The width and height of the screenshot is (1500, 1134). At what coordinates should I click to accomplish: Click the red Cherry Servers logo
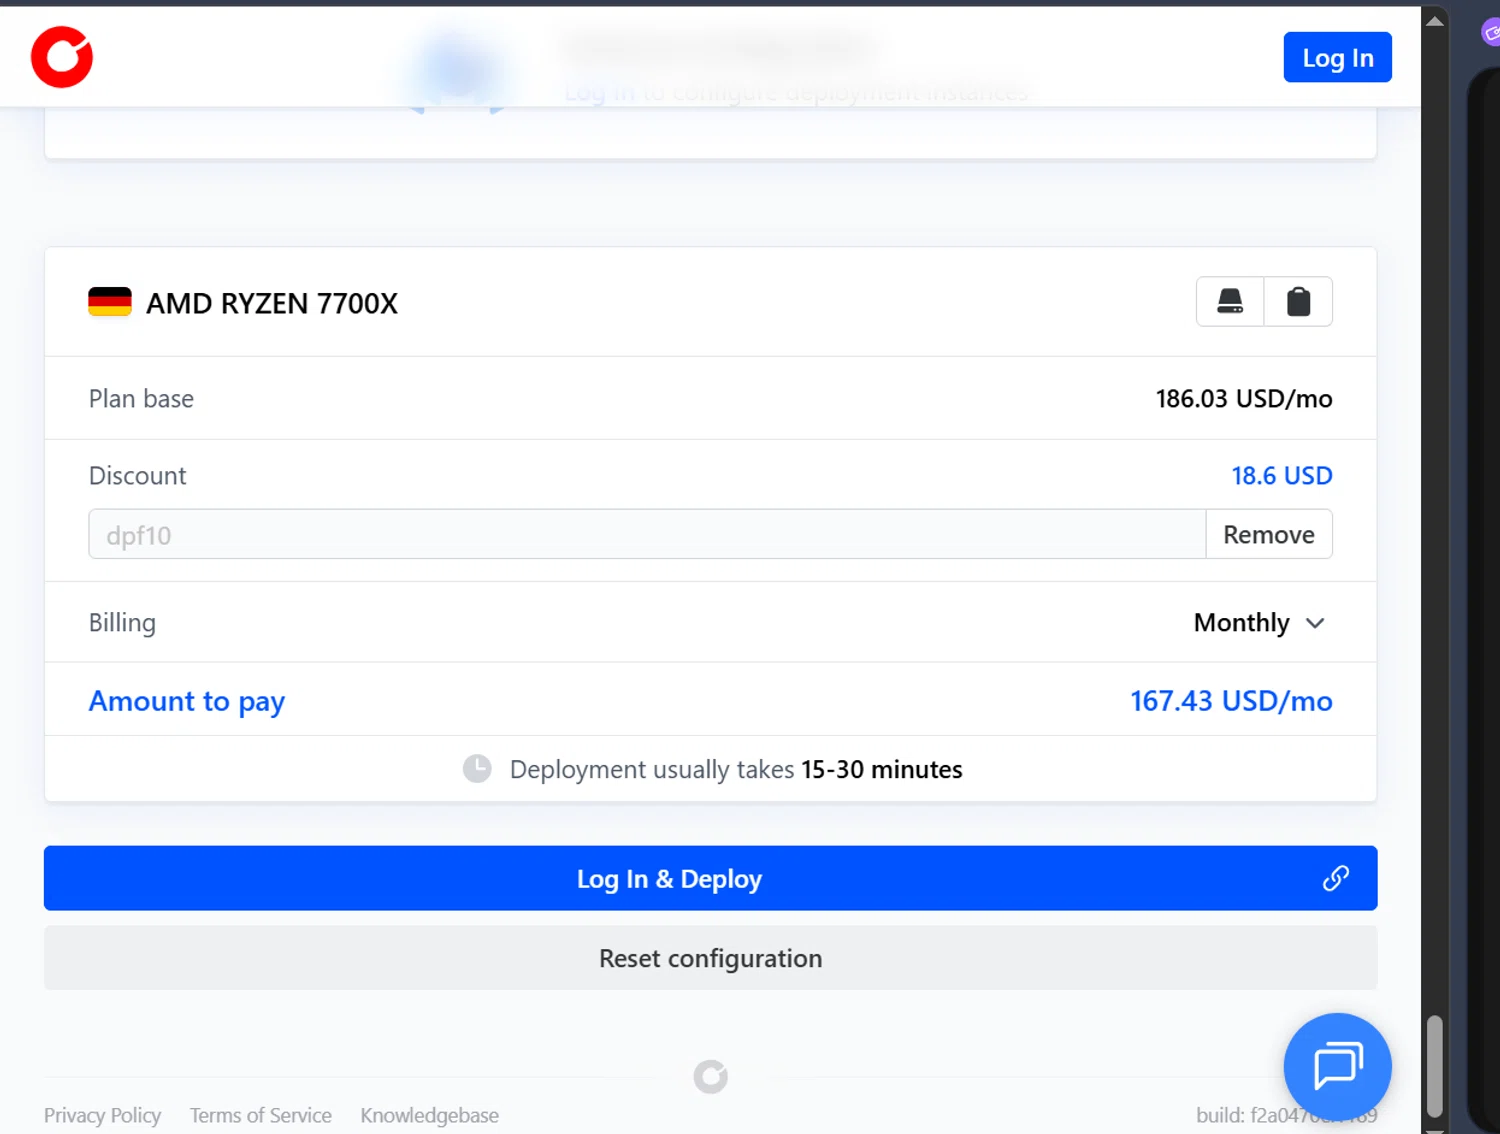click(x=62, y=57)
